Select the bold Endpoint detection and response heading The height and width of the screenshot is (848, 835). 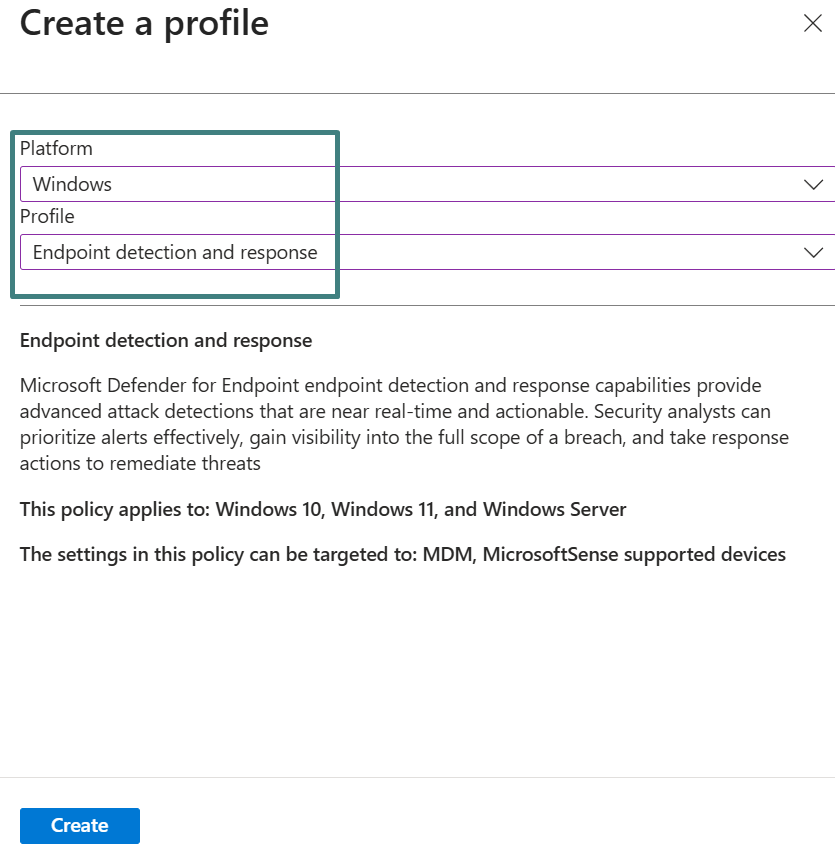coord(166,341)
